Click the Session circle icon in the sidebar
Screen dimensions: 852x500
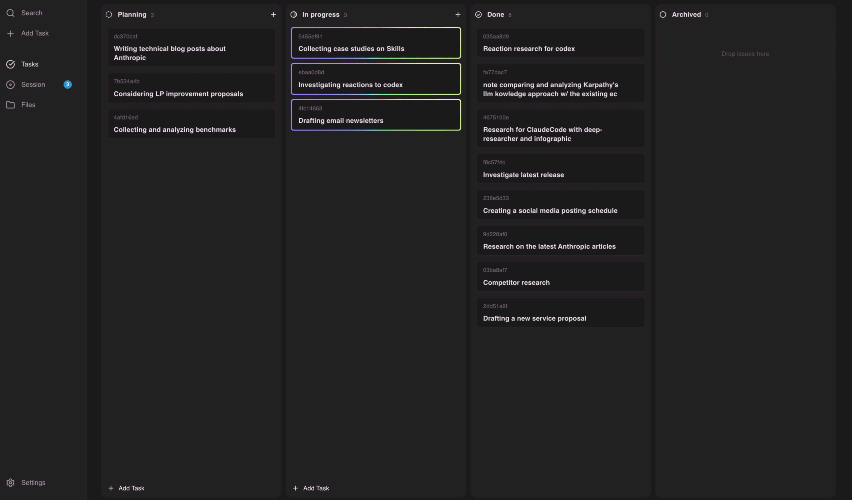tap(10, 84)
